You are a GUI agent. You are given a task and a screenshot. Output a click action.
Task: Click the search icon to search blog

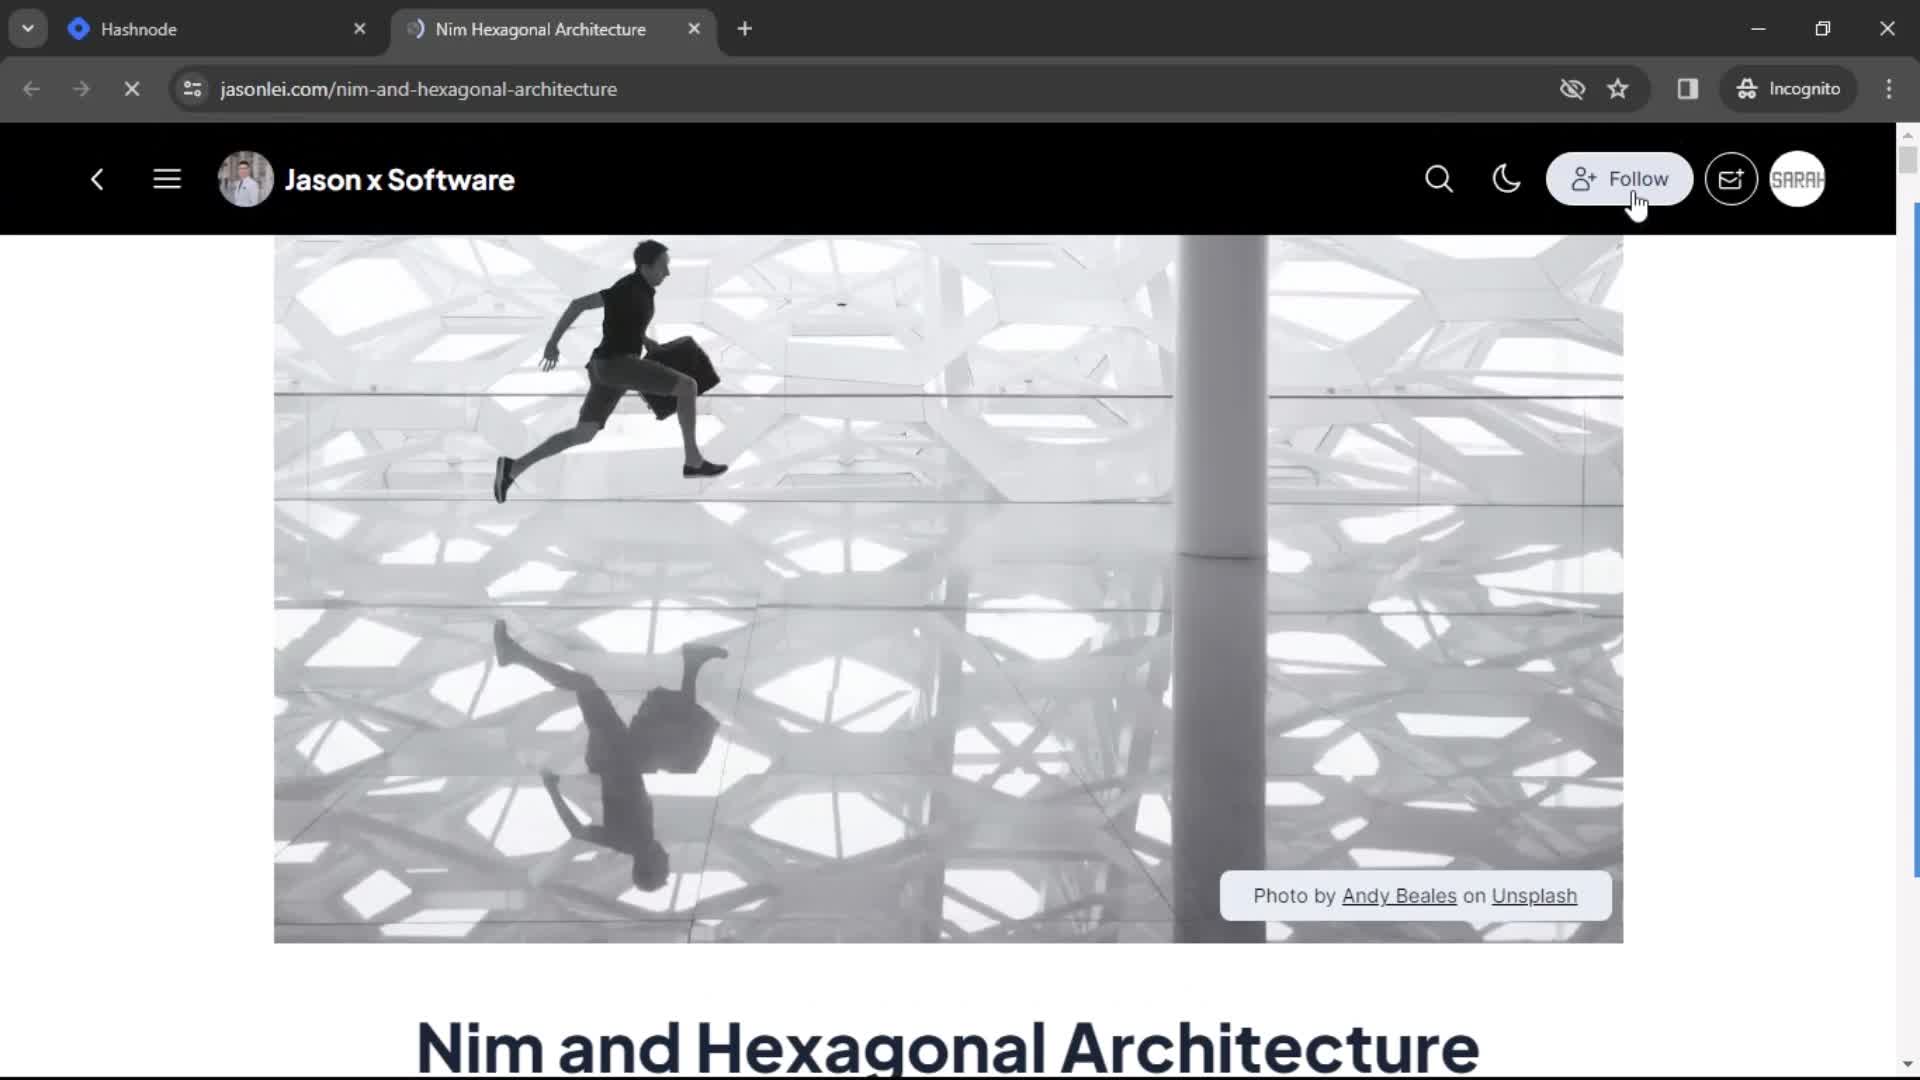pyautogui.click(x=1437, y=178)
